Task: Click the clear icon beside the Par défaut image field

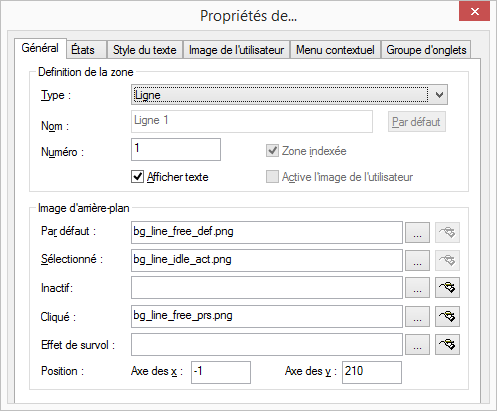Action: point(447,232)
